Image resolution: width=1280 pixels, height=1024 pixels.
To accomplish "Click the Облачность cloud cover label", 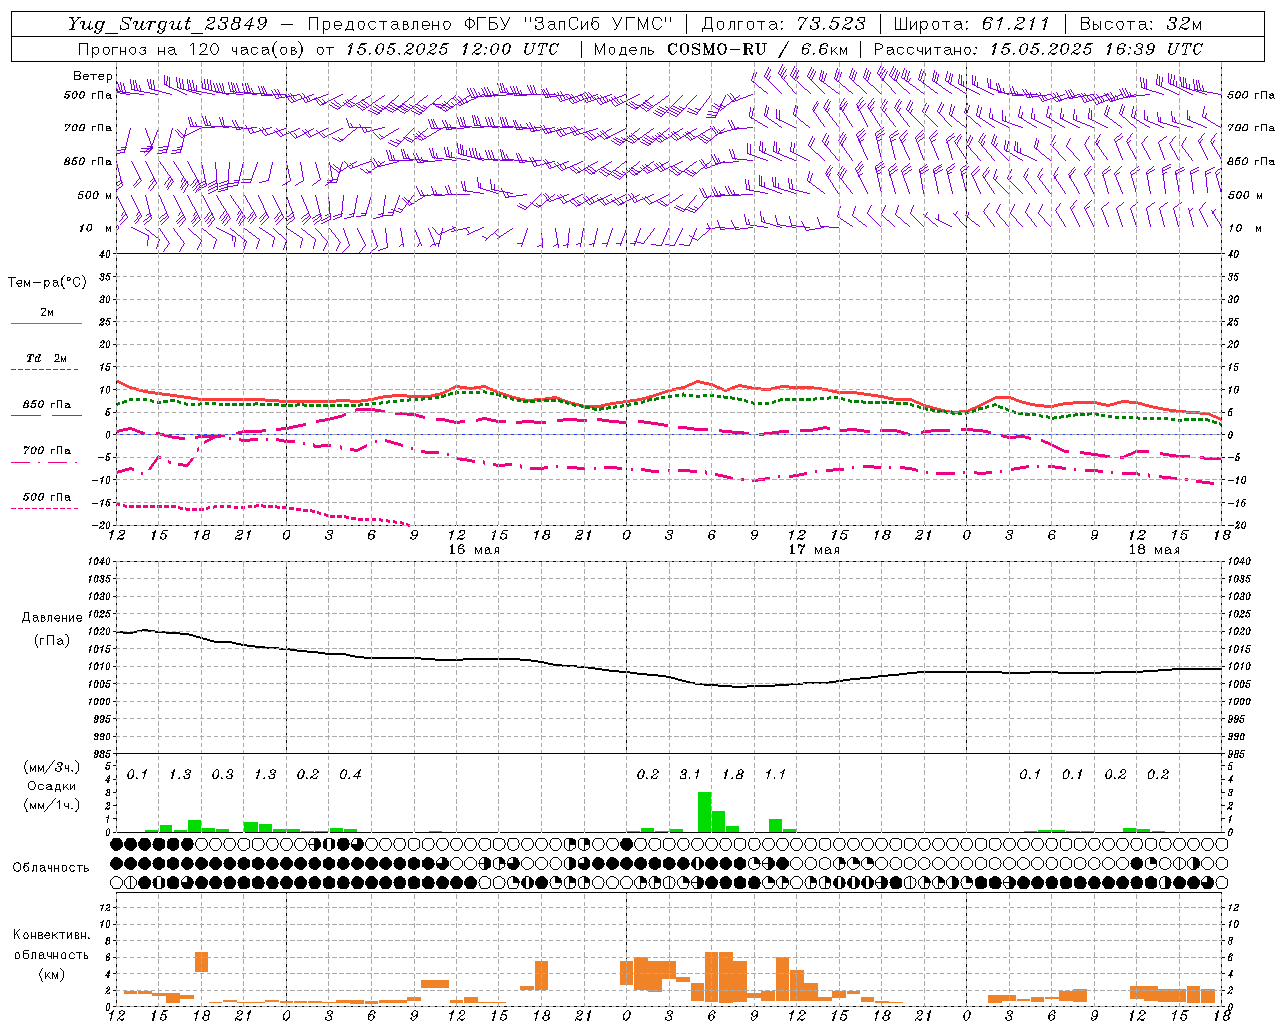I will click(x=51, y=868).
